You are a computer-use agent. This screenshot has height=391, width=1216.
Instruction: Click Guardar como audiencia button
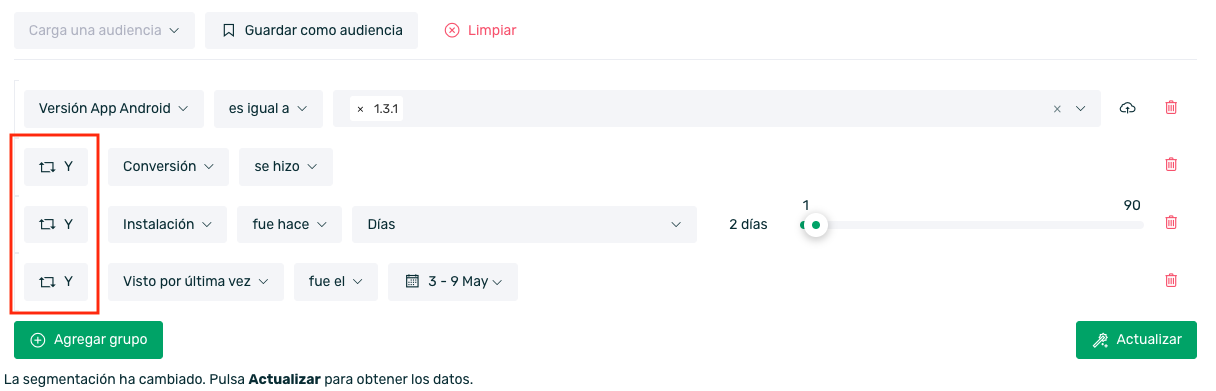pos(311,30)
